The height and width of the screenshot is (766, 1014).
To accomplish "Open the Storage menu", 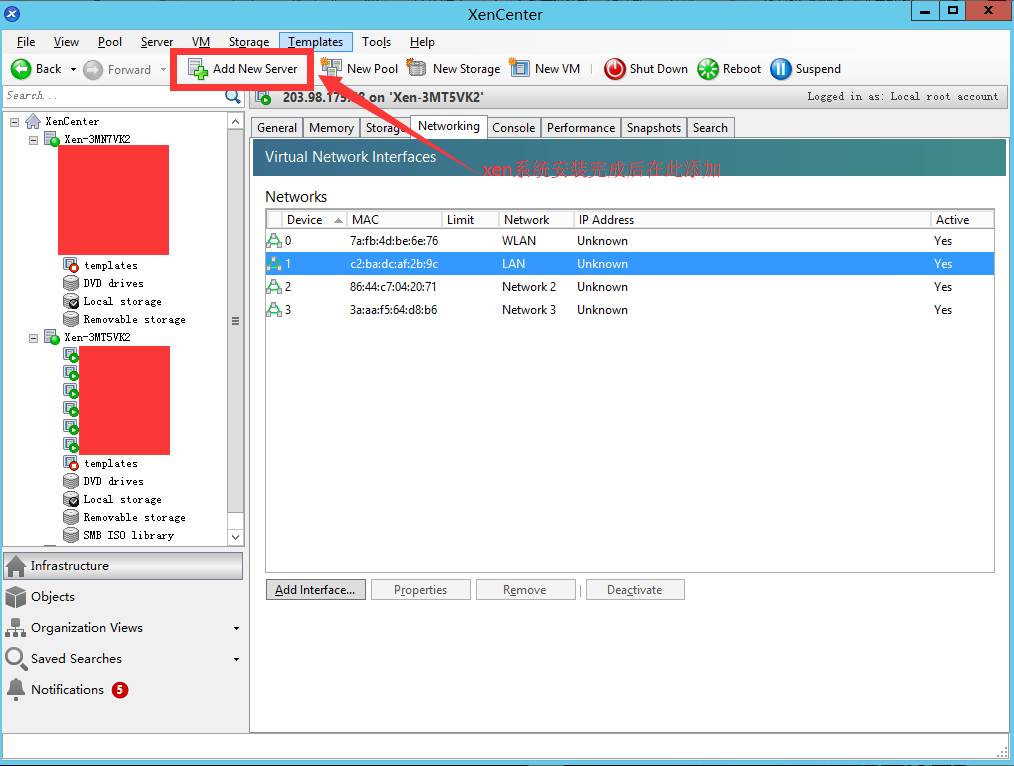I will 249,42.
